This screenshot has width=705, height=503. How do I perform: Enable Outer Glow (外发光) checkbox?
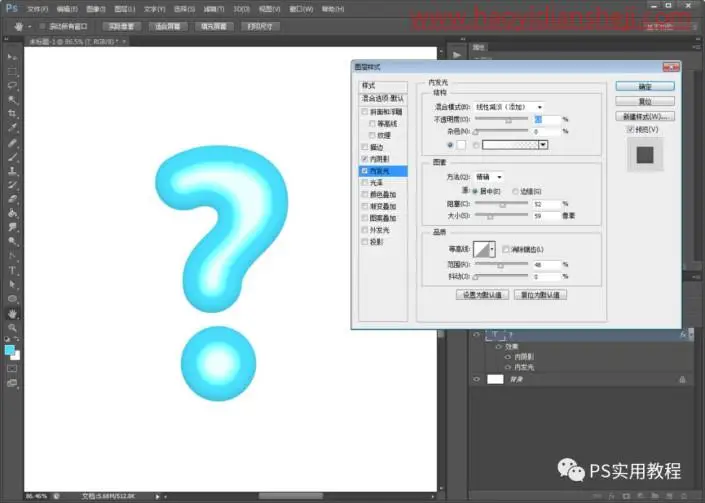[365, 230]
